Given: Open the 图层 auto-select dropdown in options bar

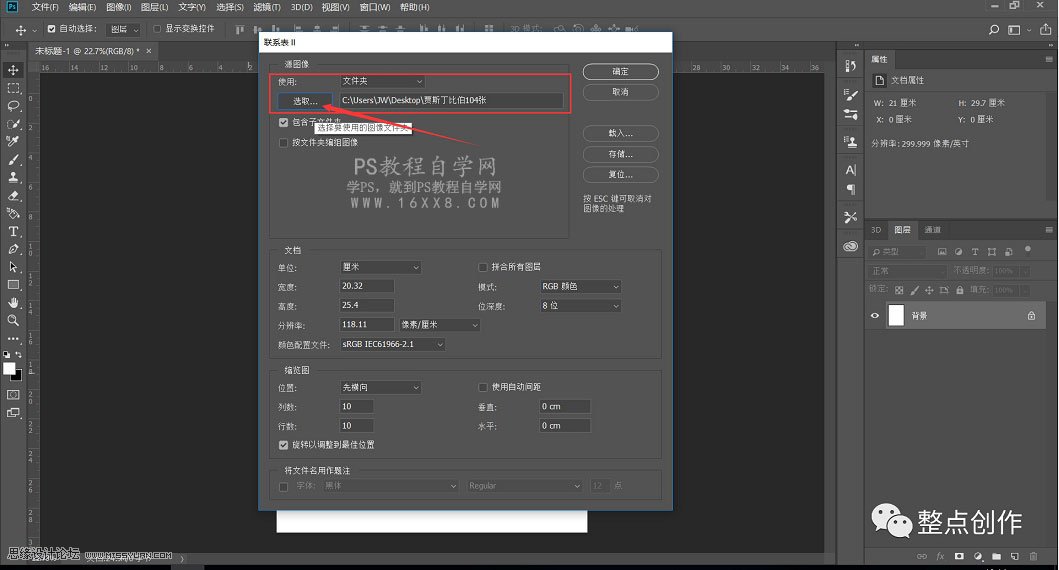Looking at the screenshot, I should point(124,30).
